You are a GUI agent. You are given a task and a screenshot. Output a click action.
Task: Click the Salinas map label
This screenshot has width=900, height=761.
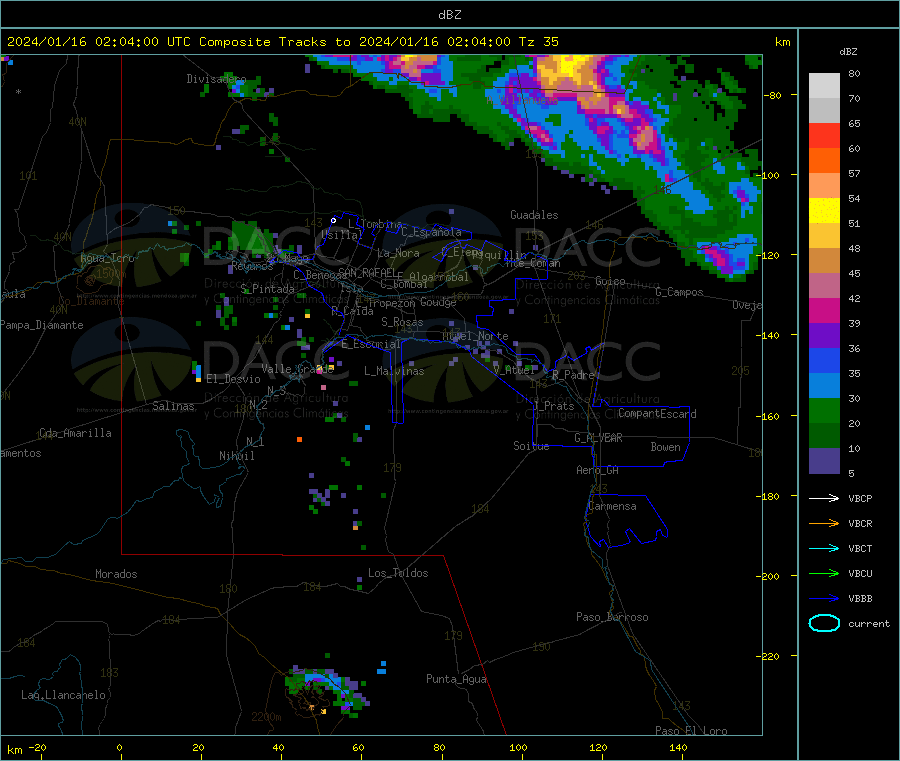pos(173,406)
